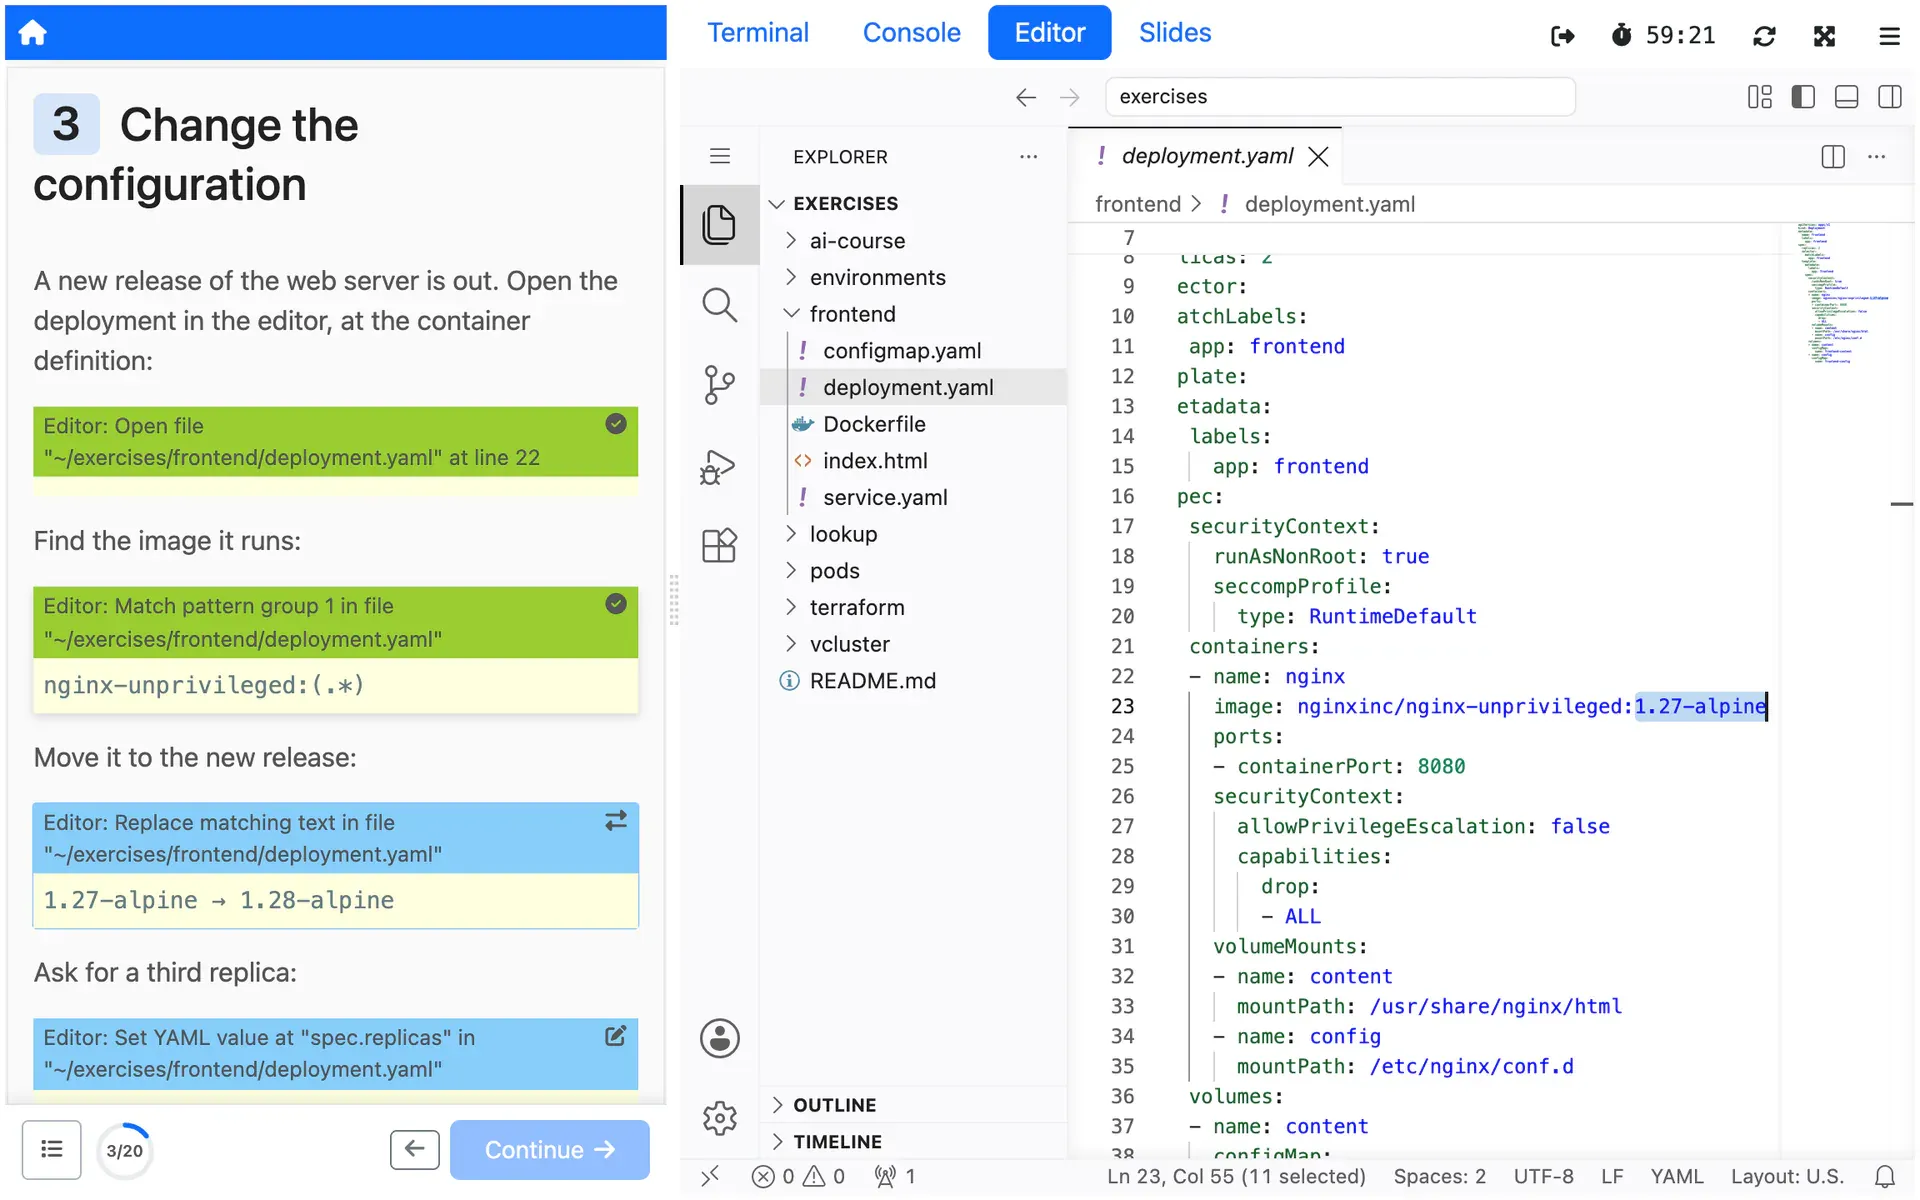Switch to the Console tab
This screenshot has height=1200, width=1920.
[911, 33]
